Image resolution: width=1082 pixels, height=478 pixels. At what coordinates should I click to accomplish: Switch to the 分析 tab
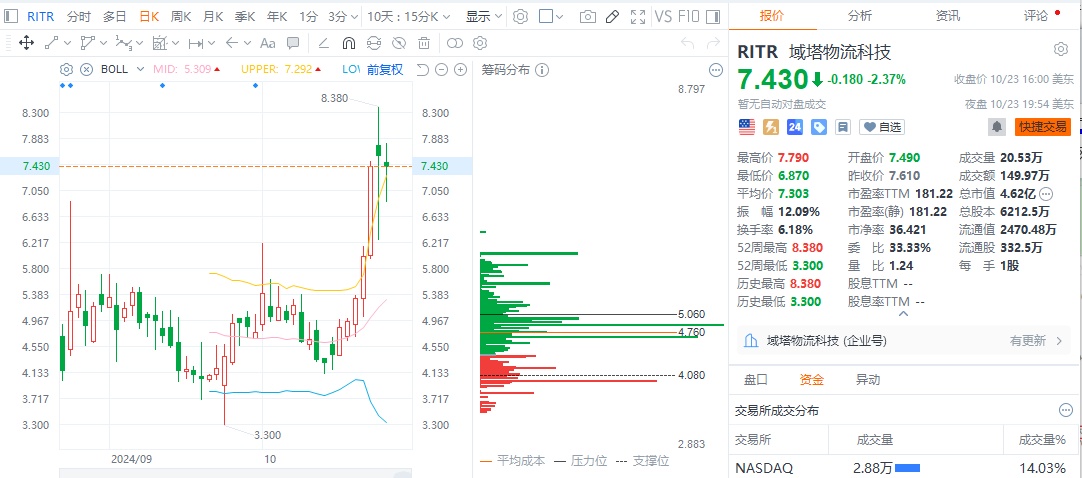coord(859,15)
